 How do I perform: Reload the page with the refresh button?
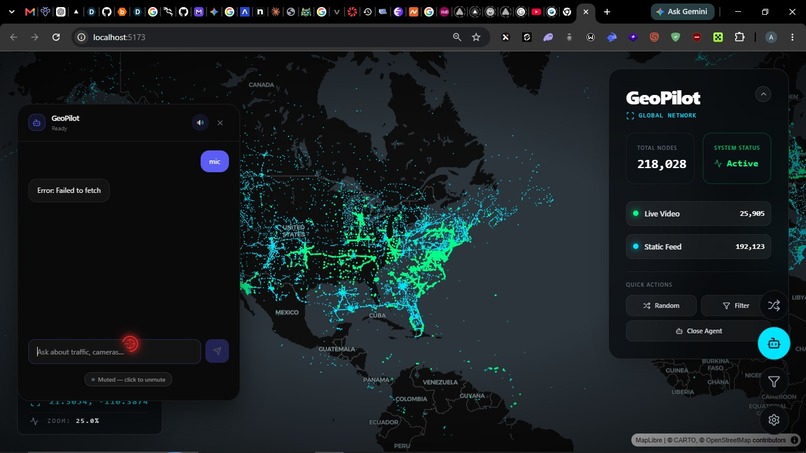click(56, 37)
